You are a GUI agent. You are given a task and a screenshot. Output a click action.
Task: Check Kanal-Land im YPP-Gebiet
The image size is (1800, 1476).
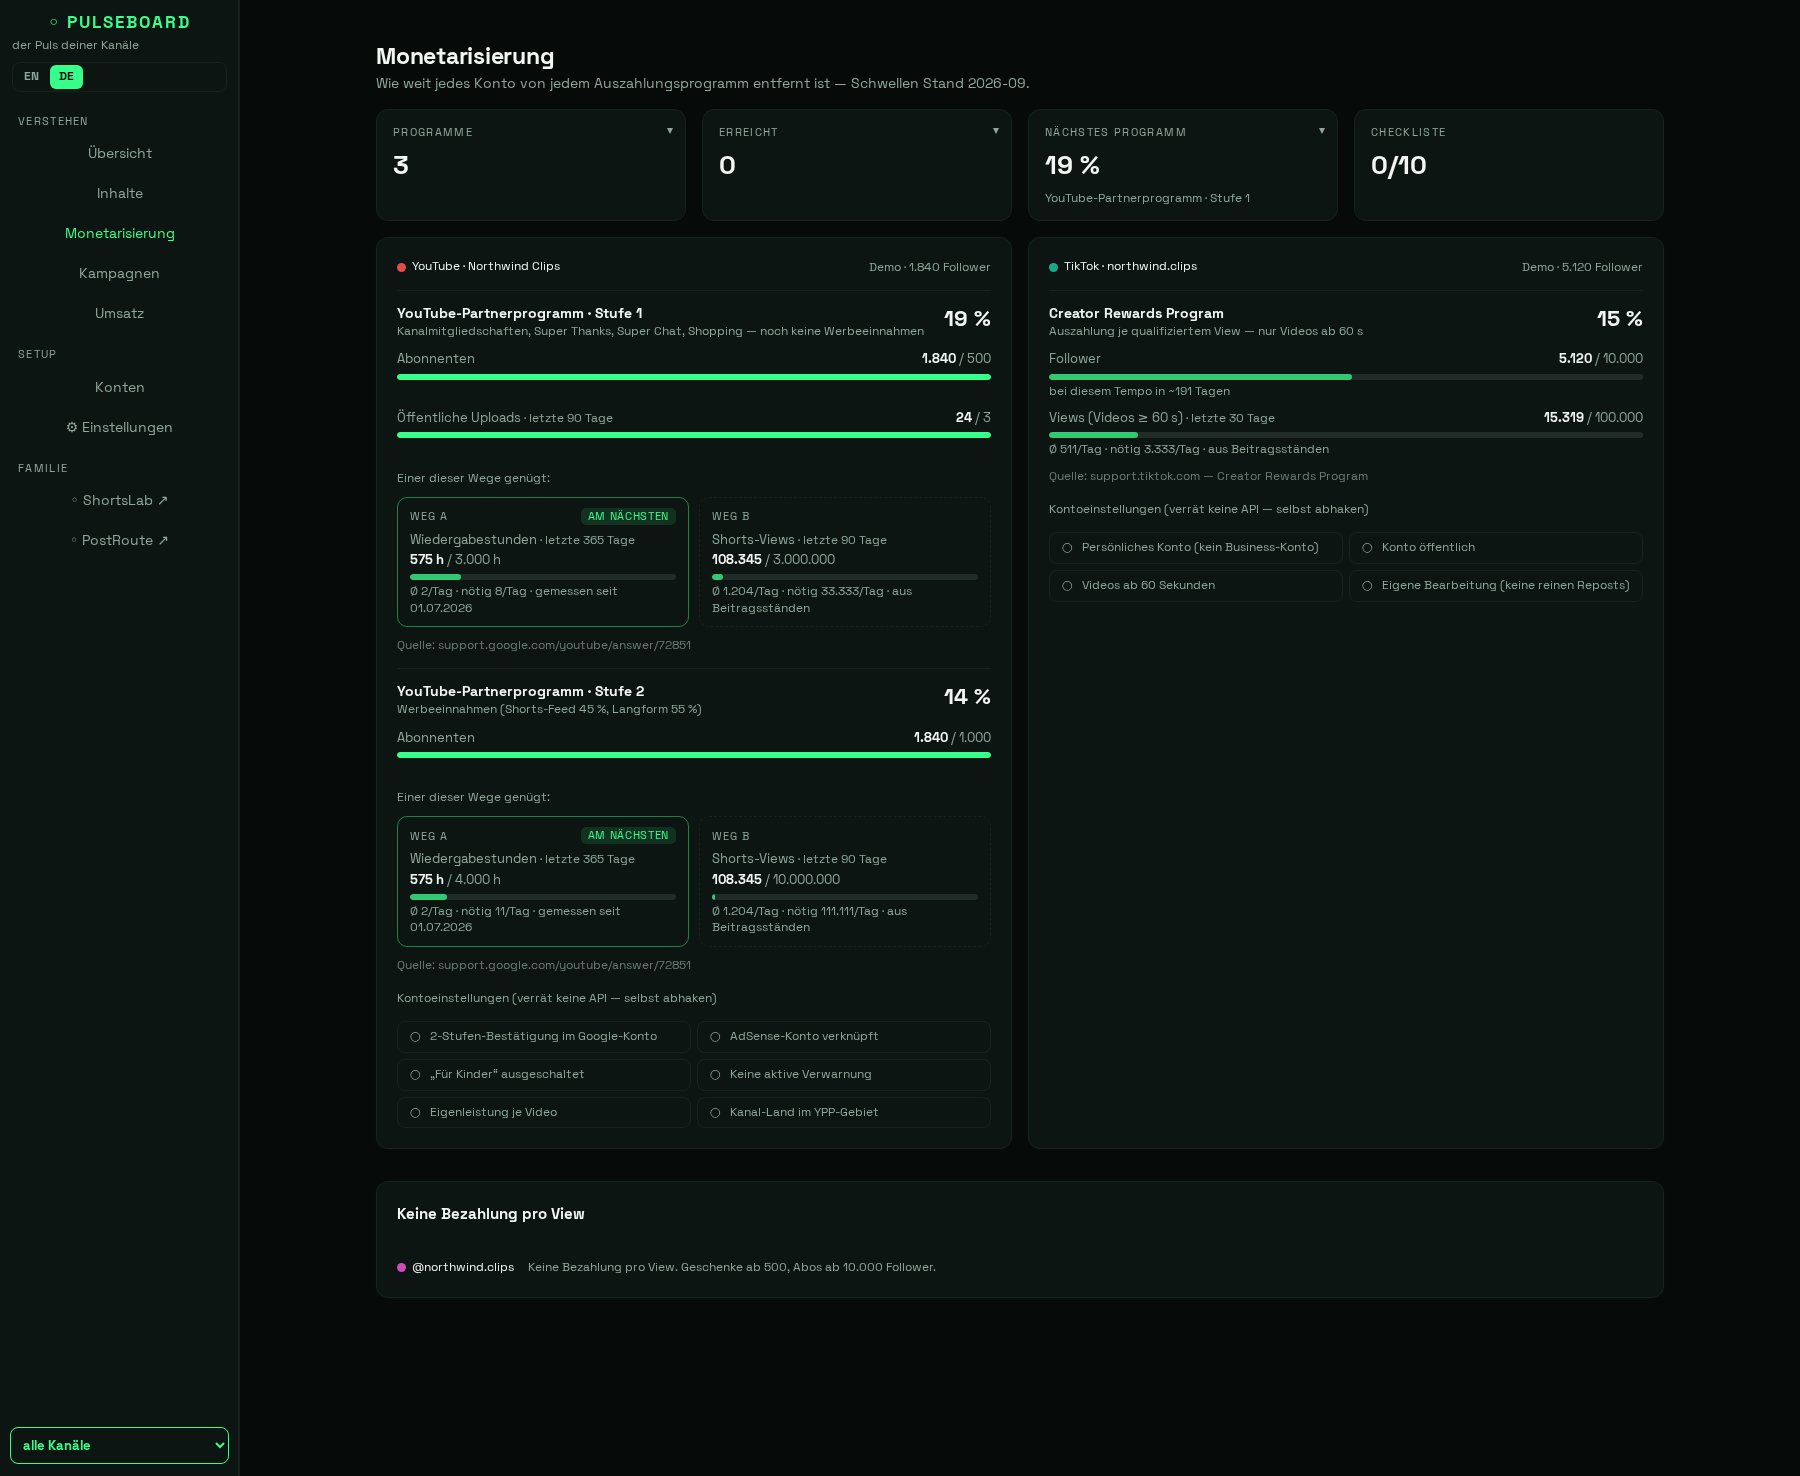pos(843,1112)
